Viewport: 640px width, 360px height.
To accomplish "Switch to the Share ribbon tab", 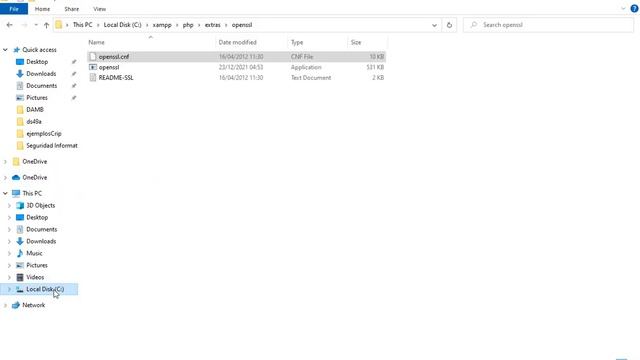I will [71, 9].
